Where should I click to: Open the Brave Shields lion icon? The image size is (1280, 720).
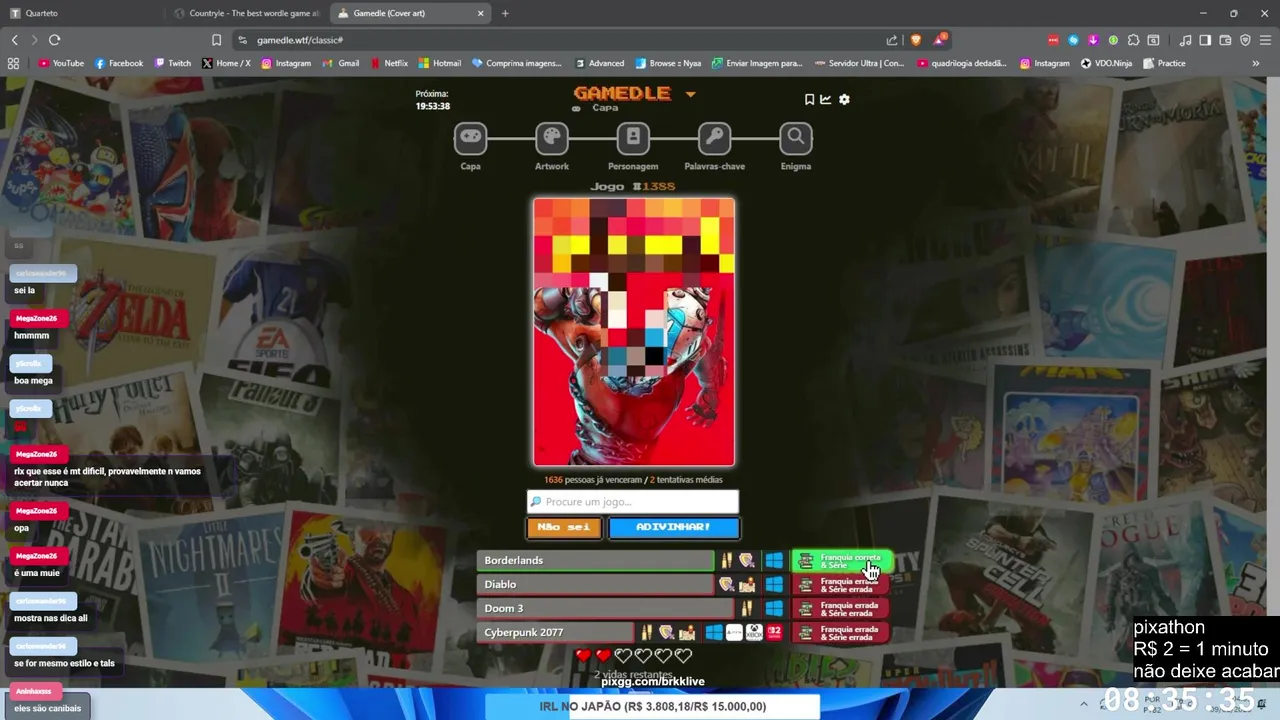coord(915,40)
